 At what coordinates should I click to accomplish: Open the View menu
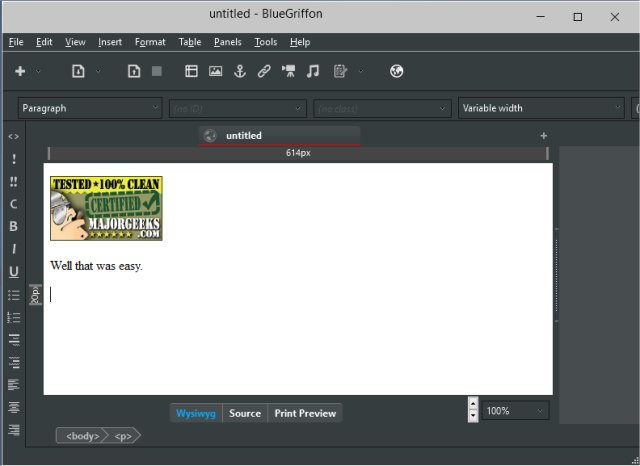75,42
